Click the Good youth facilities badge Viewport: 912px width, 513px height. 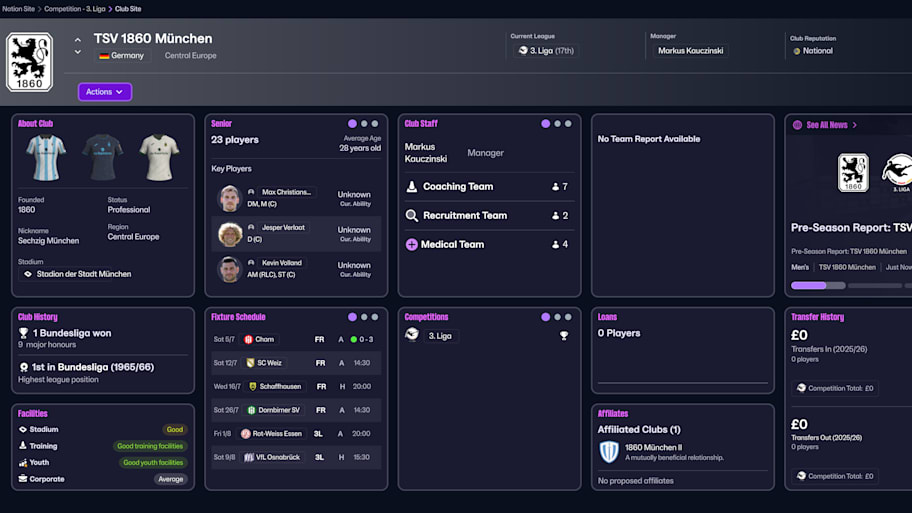click(153, 462)
